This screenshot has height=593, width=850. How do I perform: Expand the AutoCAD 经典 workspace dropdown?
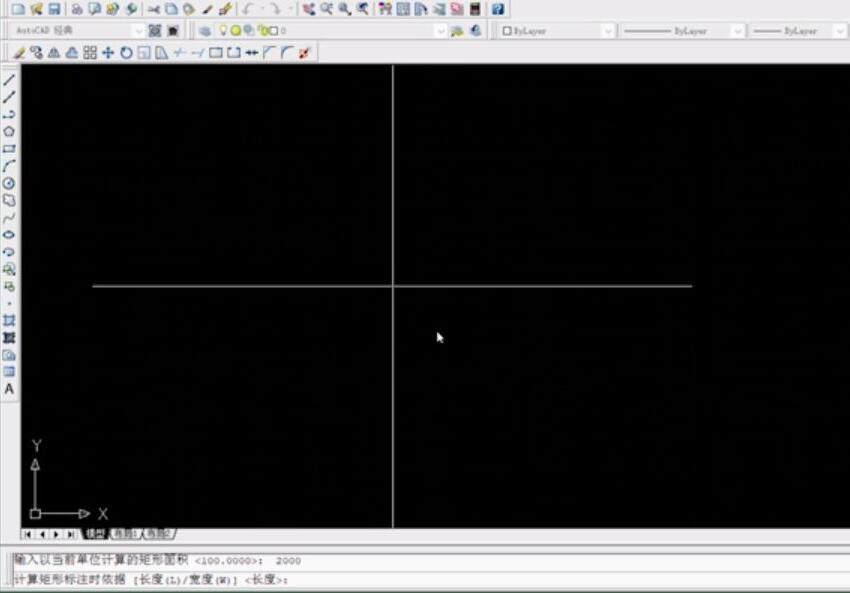click(138, 31)
